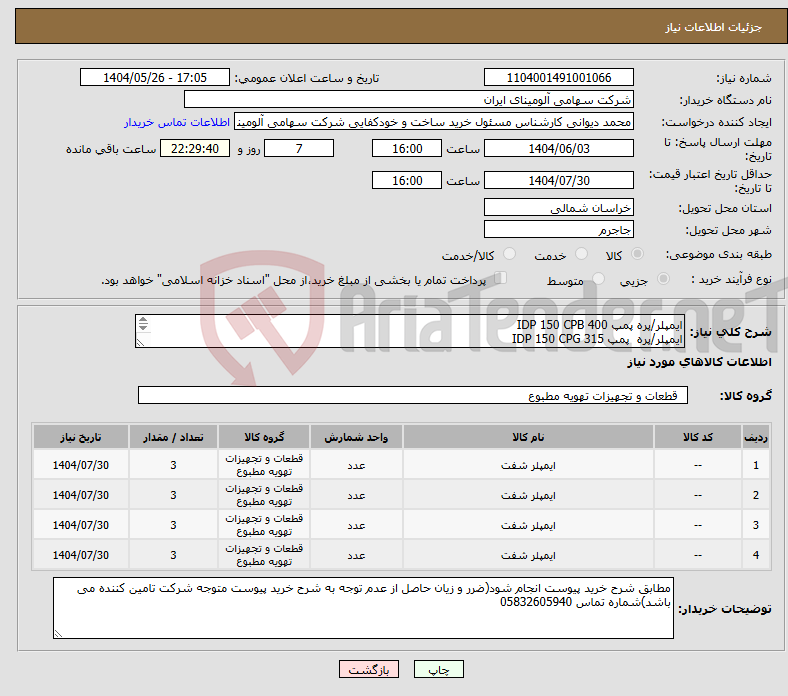Click the ردیف column header
788x696 pixels.
point(755,437)
